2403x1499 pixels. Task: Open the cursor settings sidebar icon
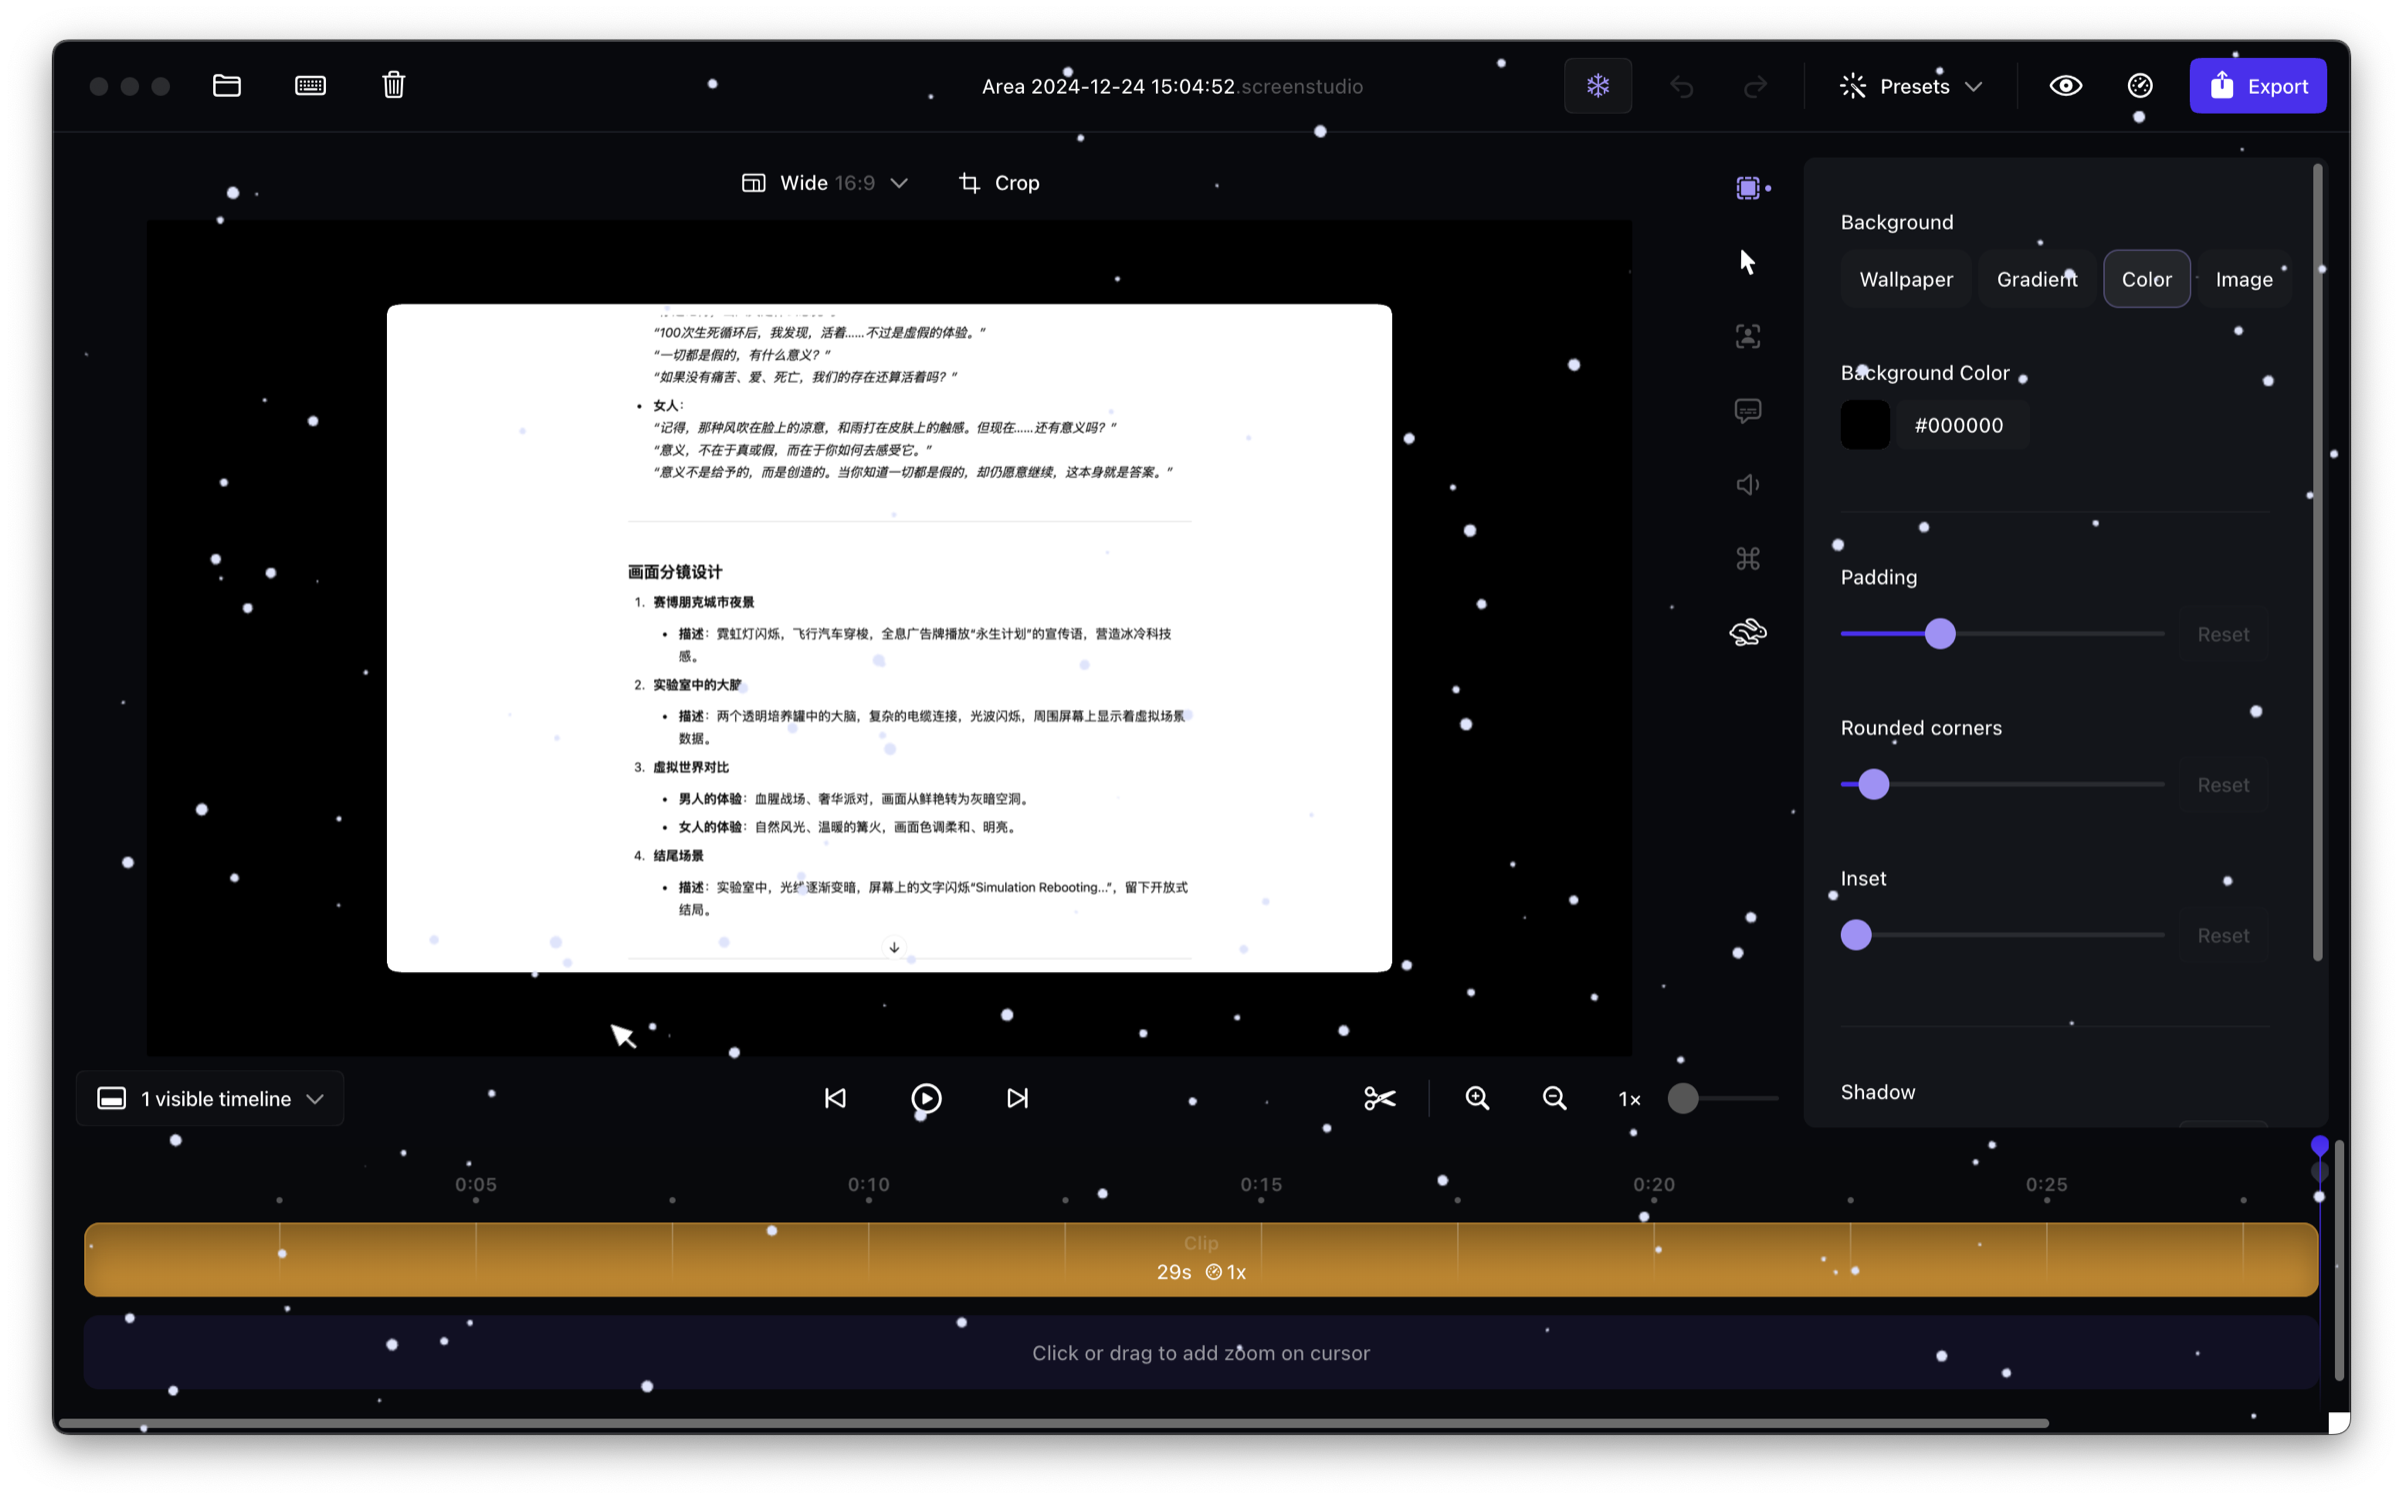(x=1747, y=262)
